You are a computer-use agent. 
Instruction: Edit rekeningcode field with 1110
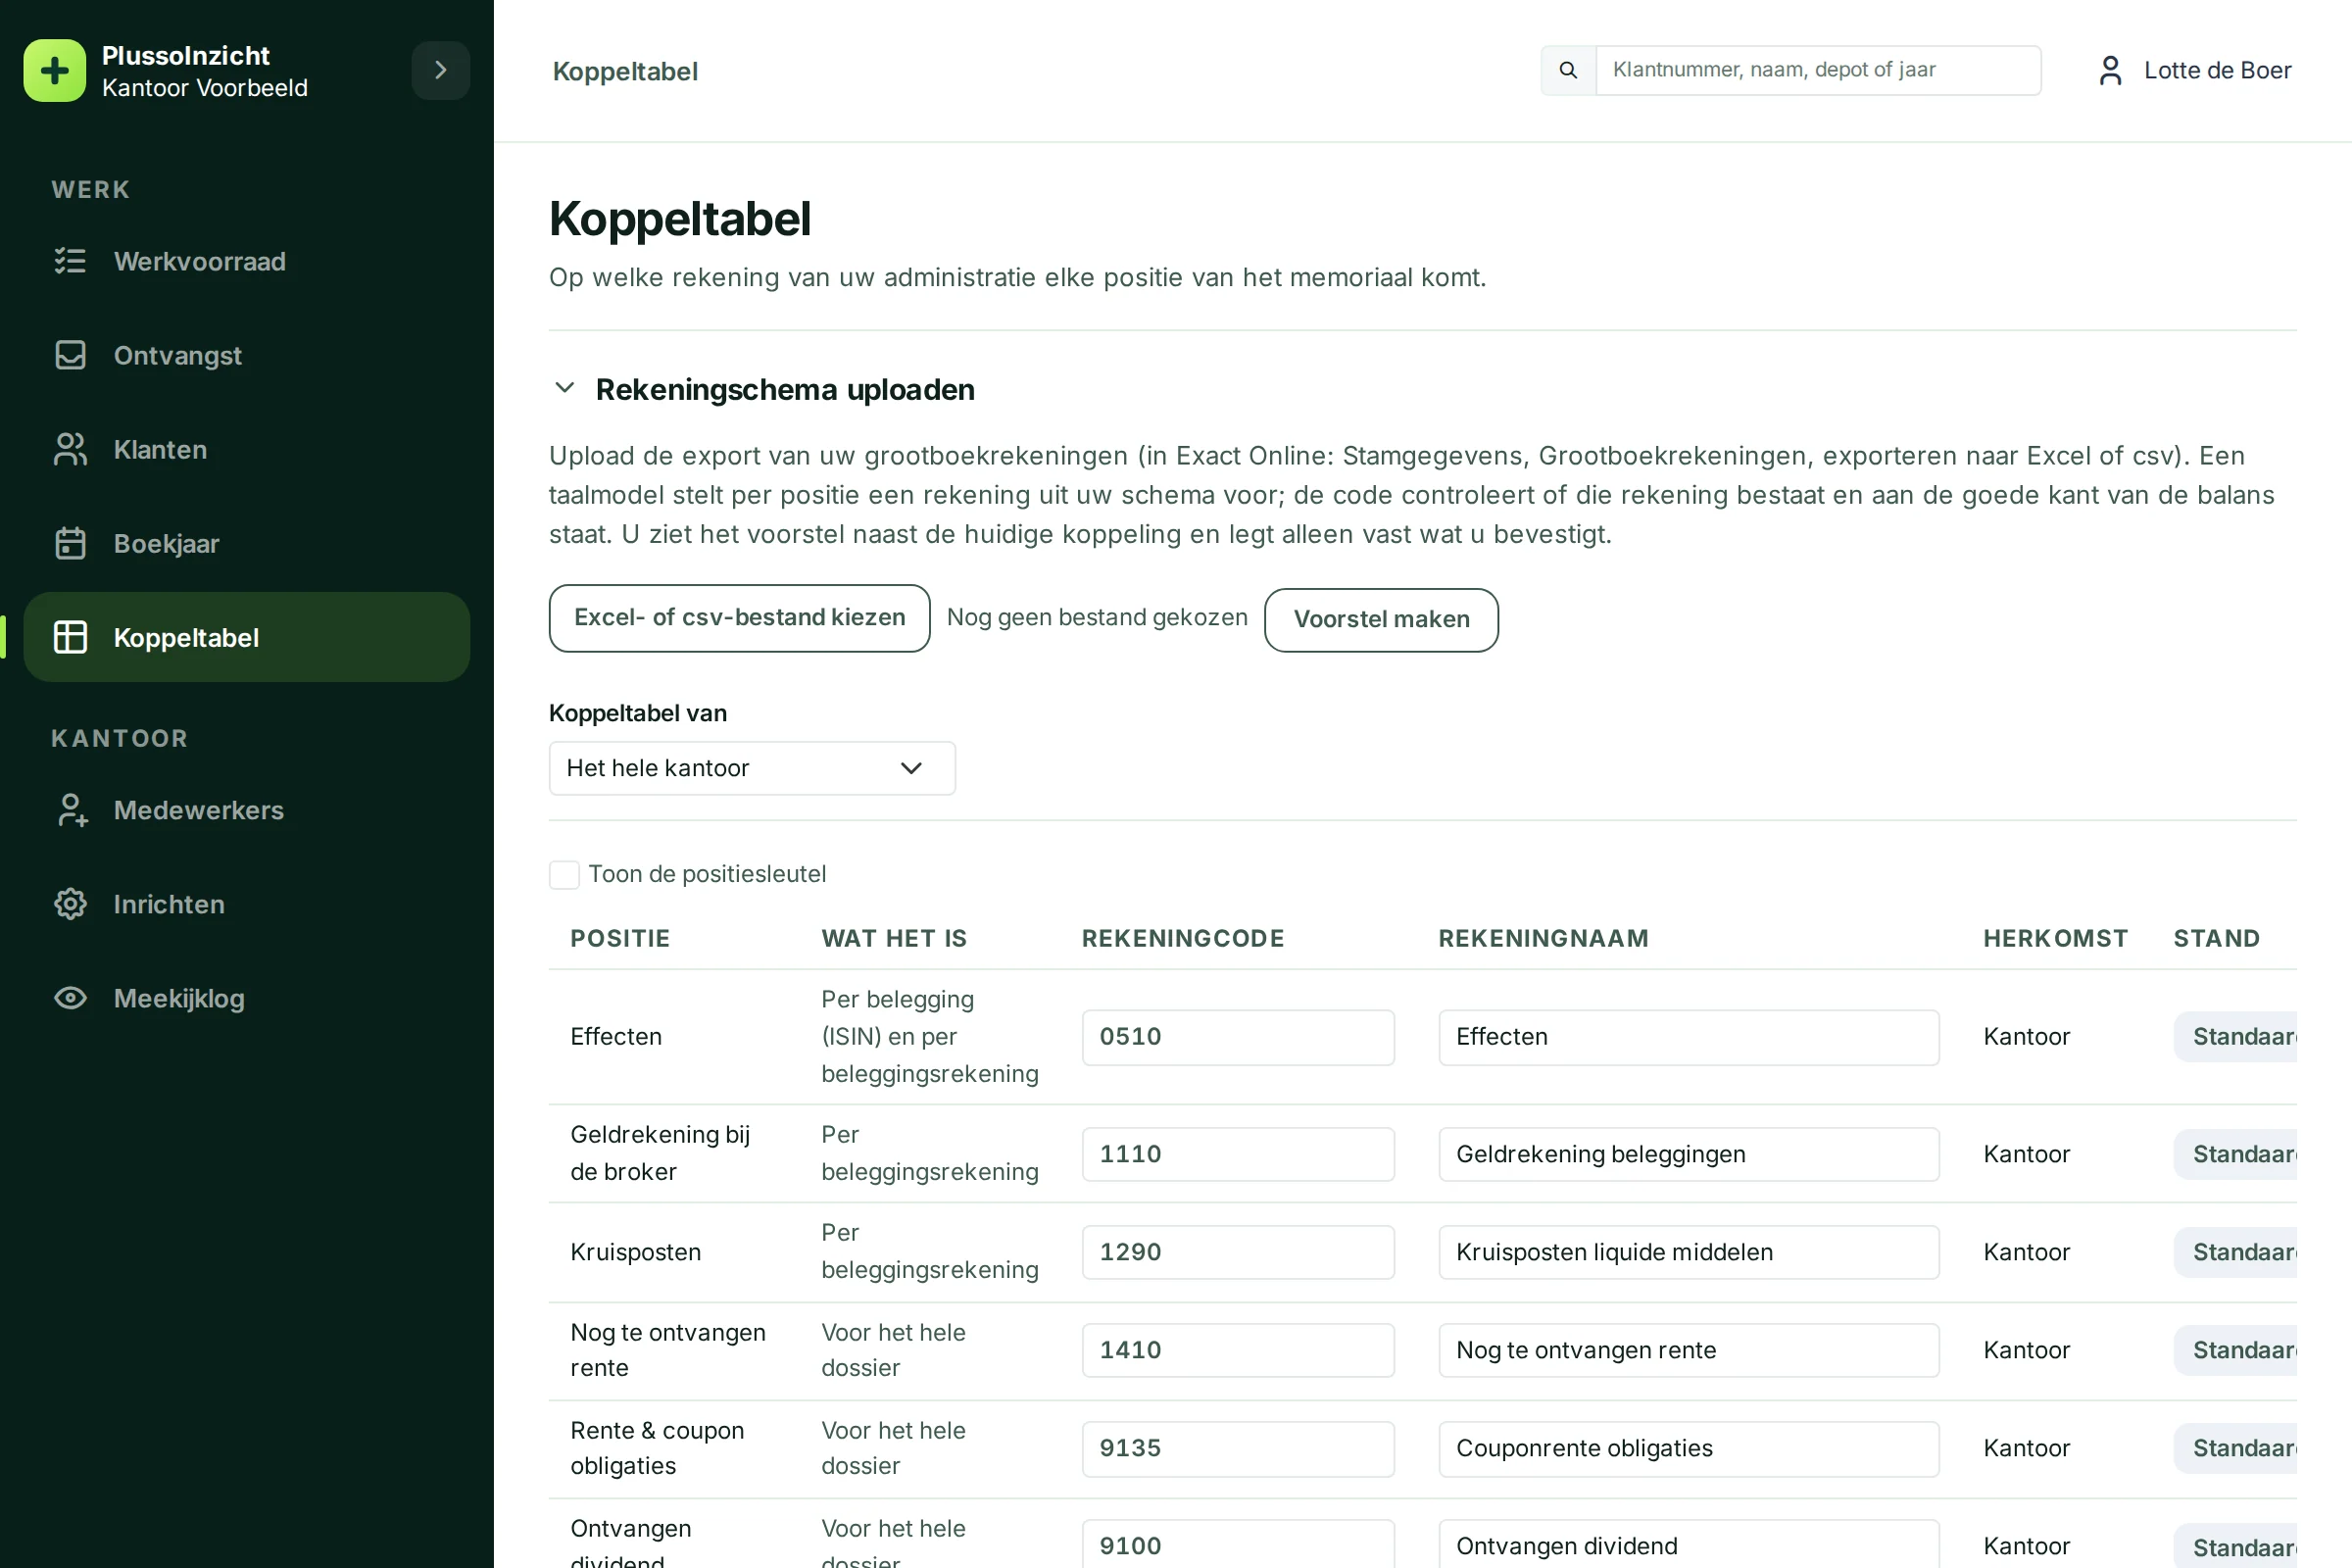point(1238,1154)
